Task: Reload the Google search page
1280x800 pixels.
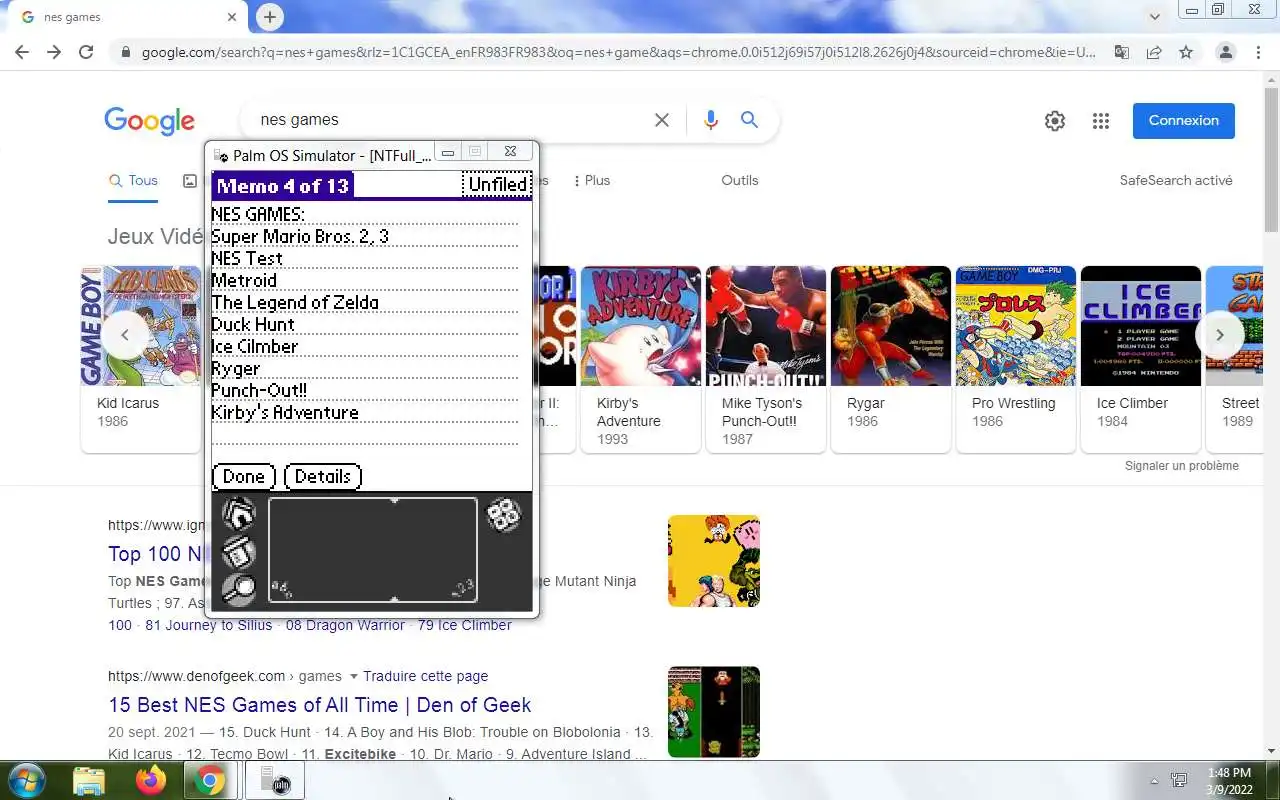Action: pyautogui.click(x=86, y=52)
